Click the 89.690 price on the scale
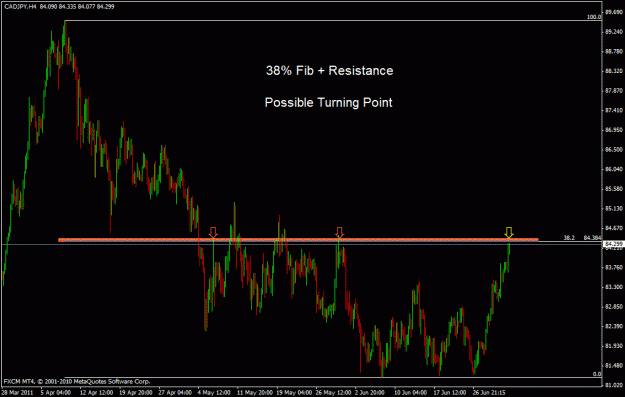The width and height of the screenshot is (625, 397). tap(614, 12)
